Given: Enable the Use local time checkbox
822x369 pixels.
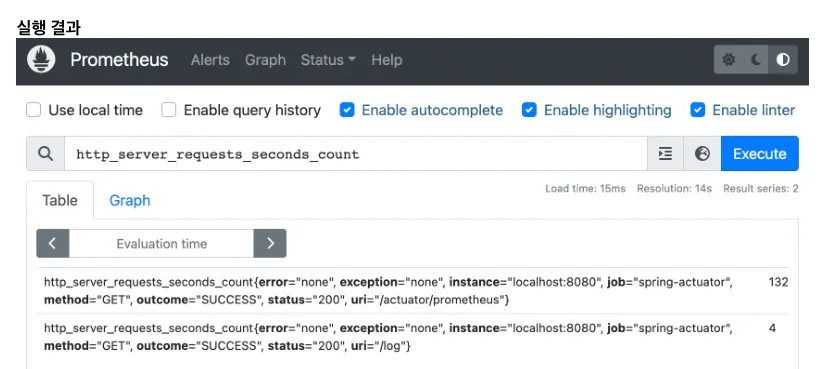Looking at the screenshot, I should [x=34, y=110].
